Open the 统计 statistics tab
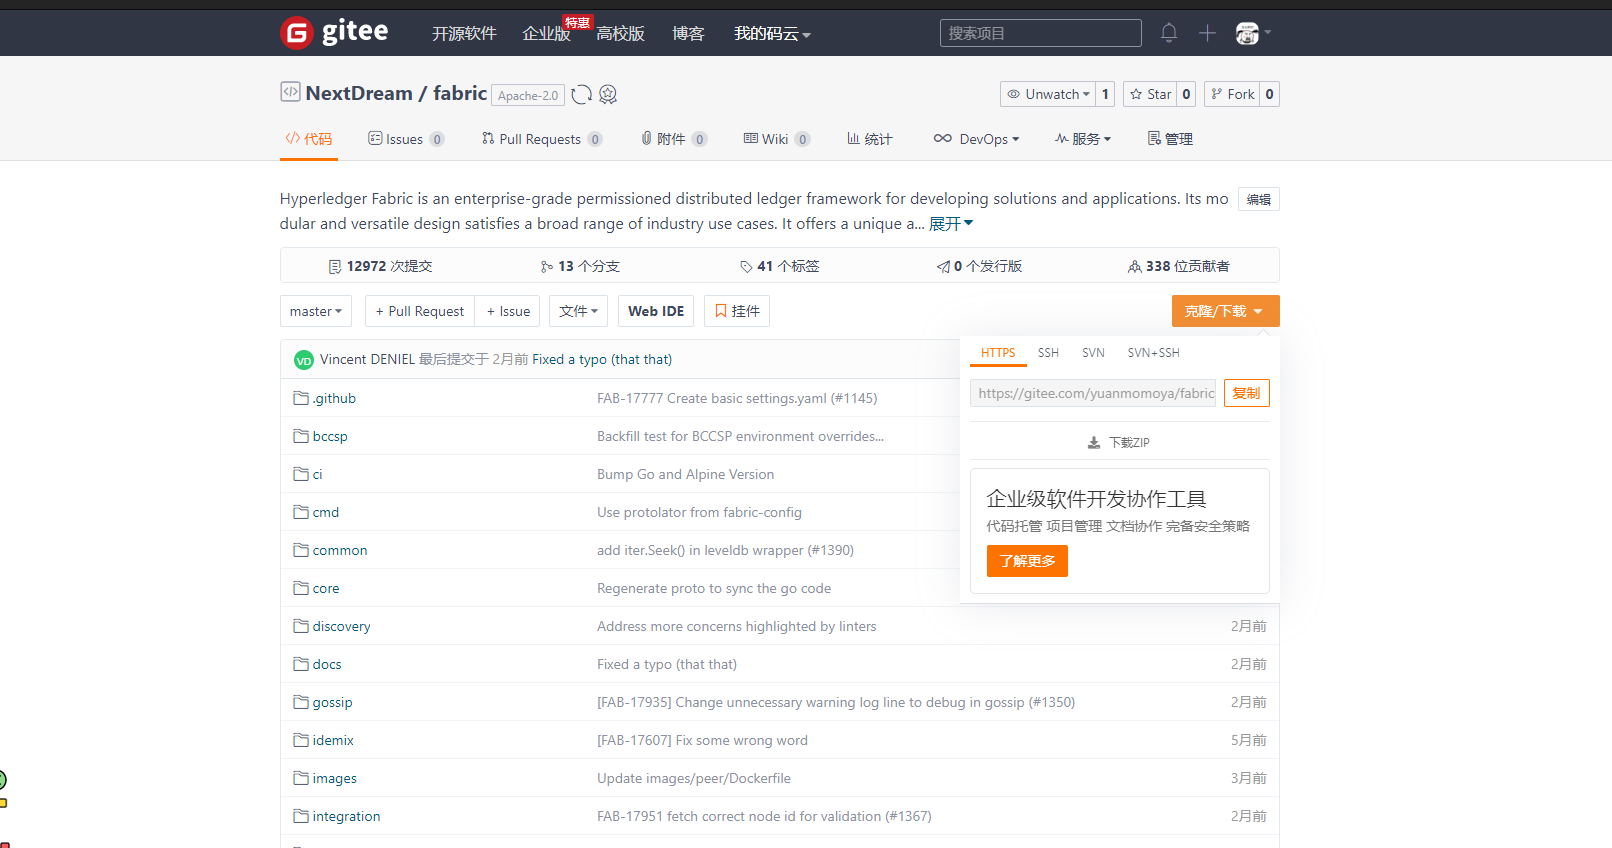1612x848 pixels. [x=870, y=139]
